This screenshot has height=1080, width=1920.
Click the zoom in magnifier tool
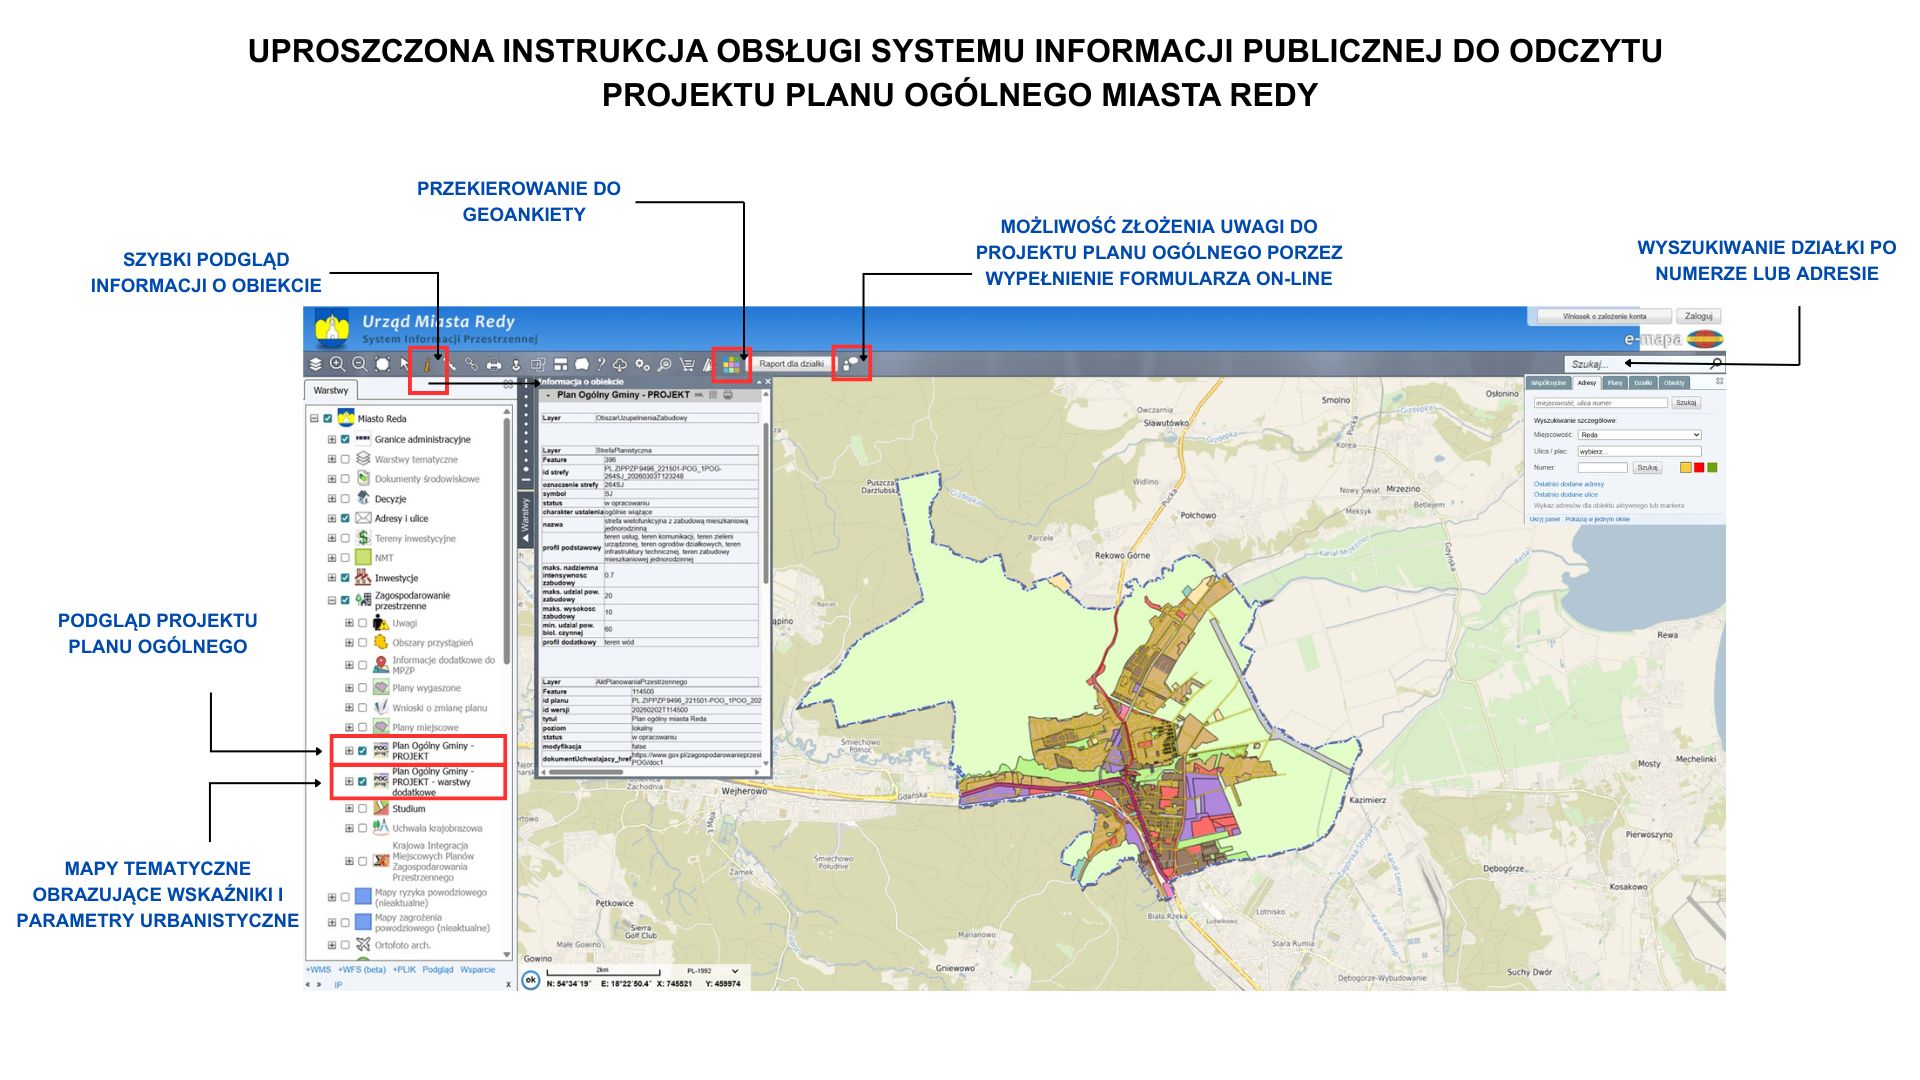pos(338,364)
